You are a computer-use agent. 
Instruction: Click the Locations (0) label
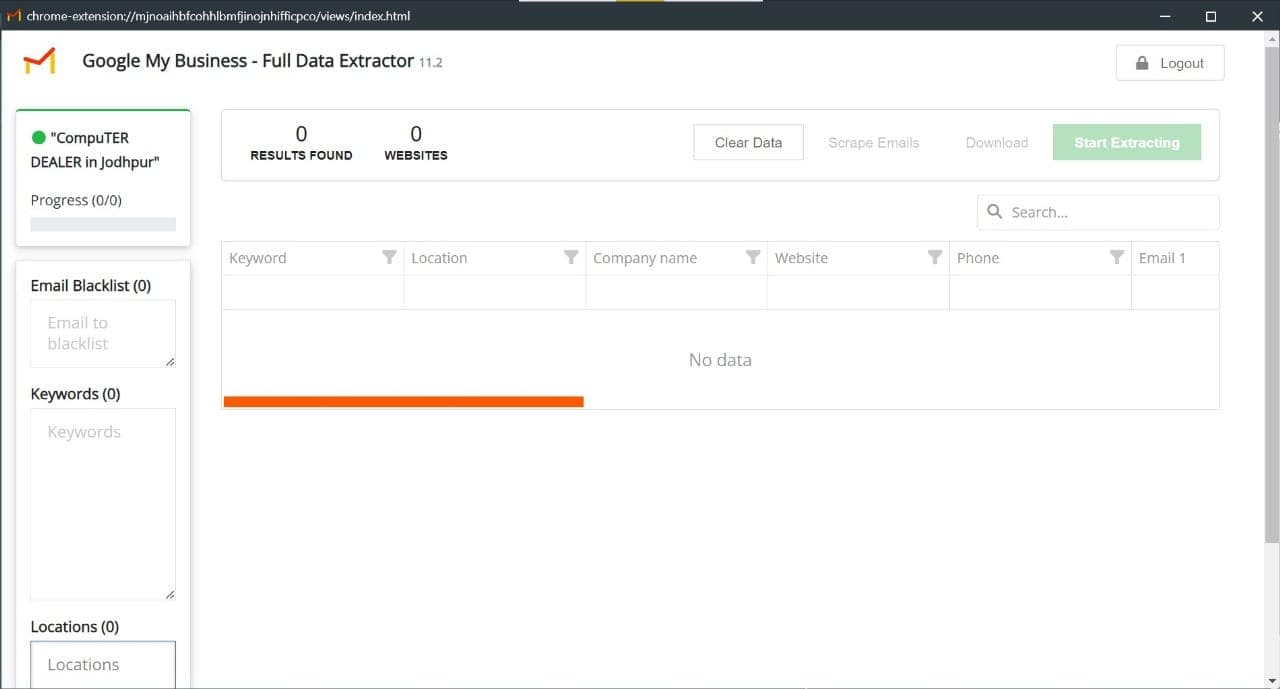[75, 627]
